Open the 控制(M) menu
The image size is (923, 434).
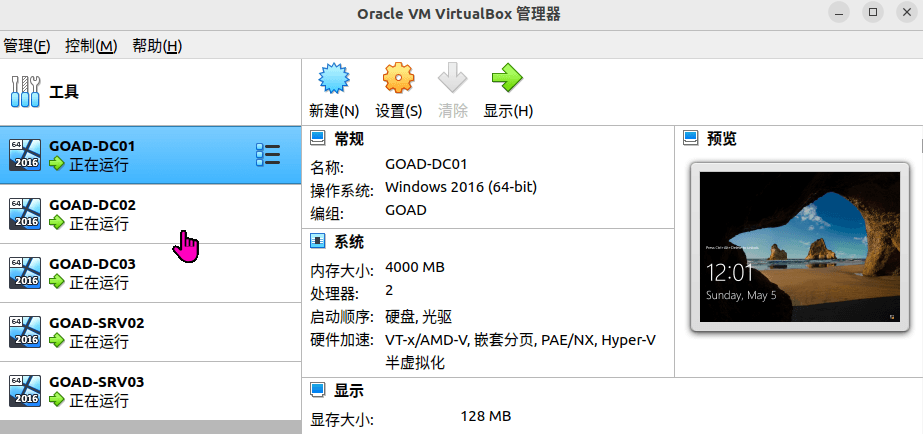(x=91, y=46)
